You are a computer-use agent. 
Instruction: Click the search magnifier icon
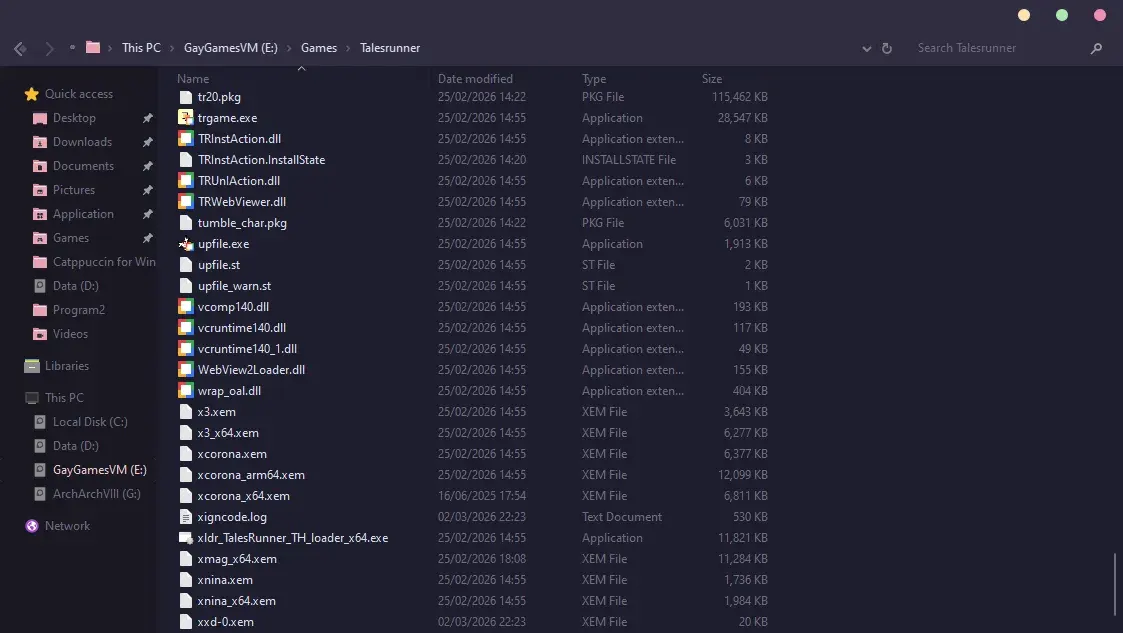click(1096, 48)
